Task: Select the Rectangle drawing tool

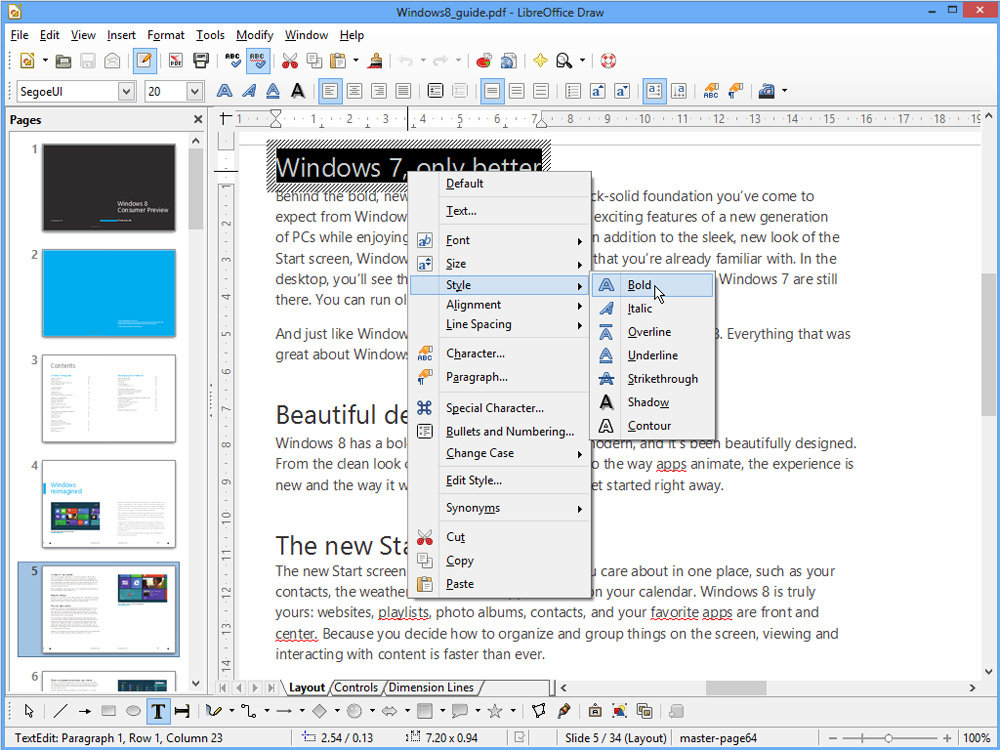Action: [108, 711]
